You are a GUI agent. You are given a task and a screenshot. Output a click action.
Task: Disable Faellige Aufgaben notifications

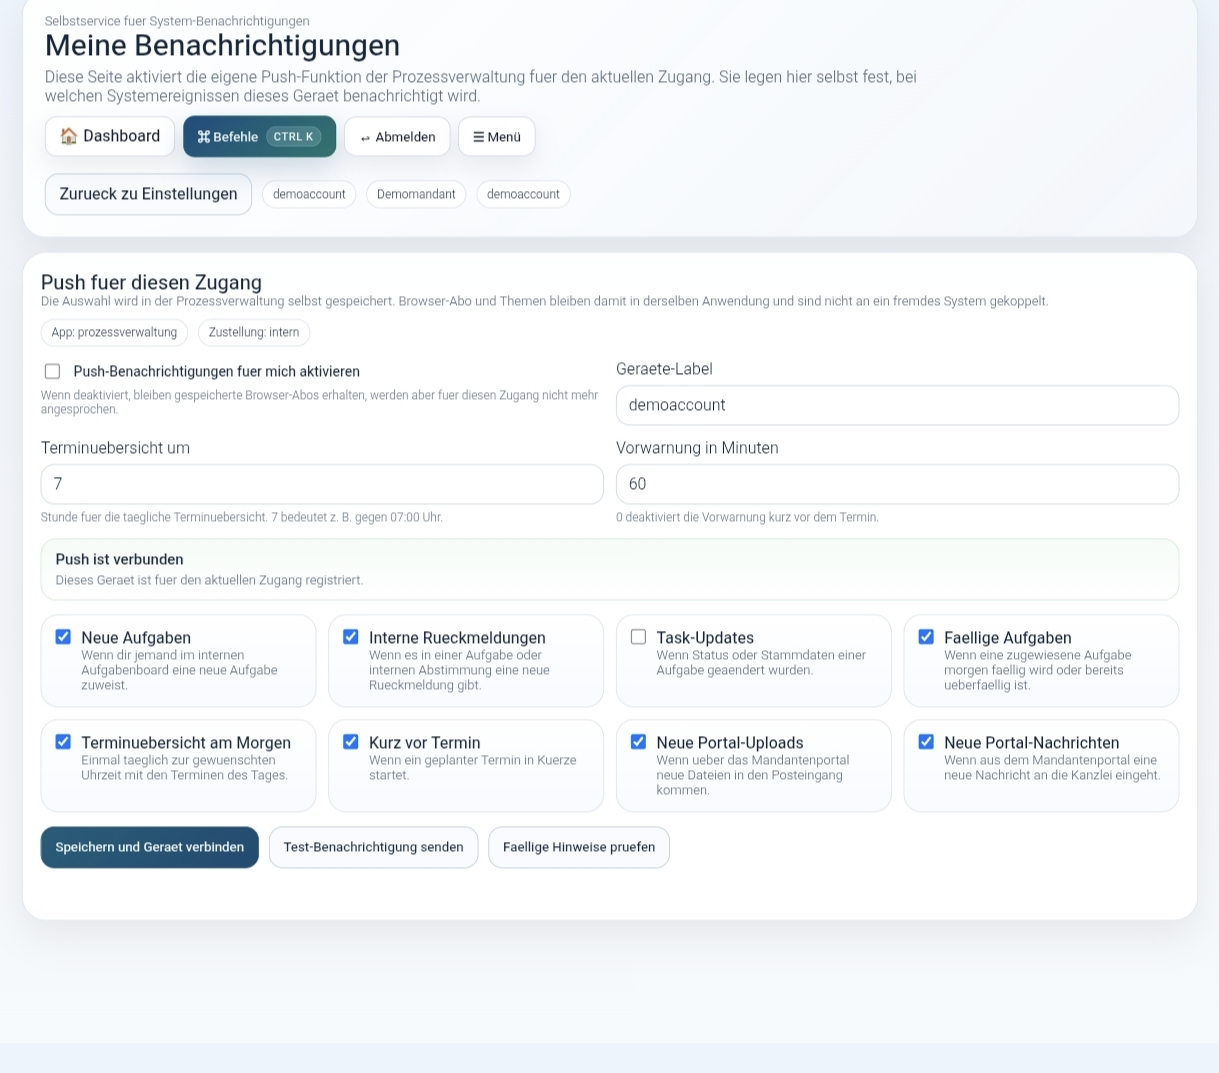click(926, 637)
